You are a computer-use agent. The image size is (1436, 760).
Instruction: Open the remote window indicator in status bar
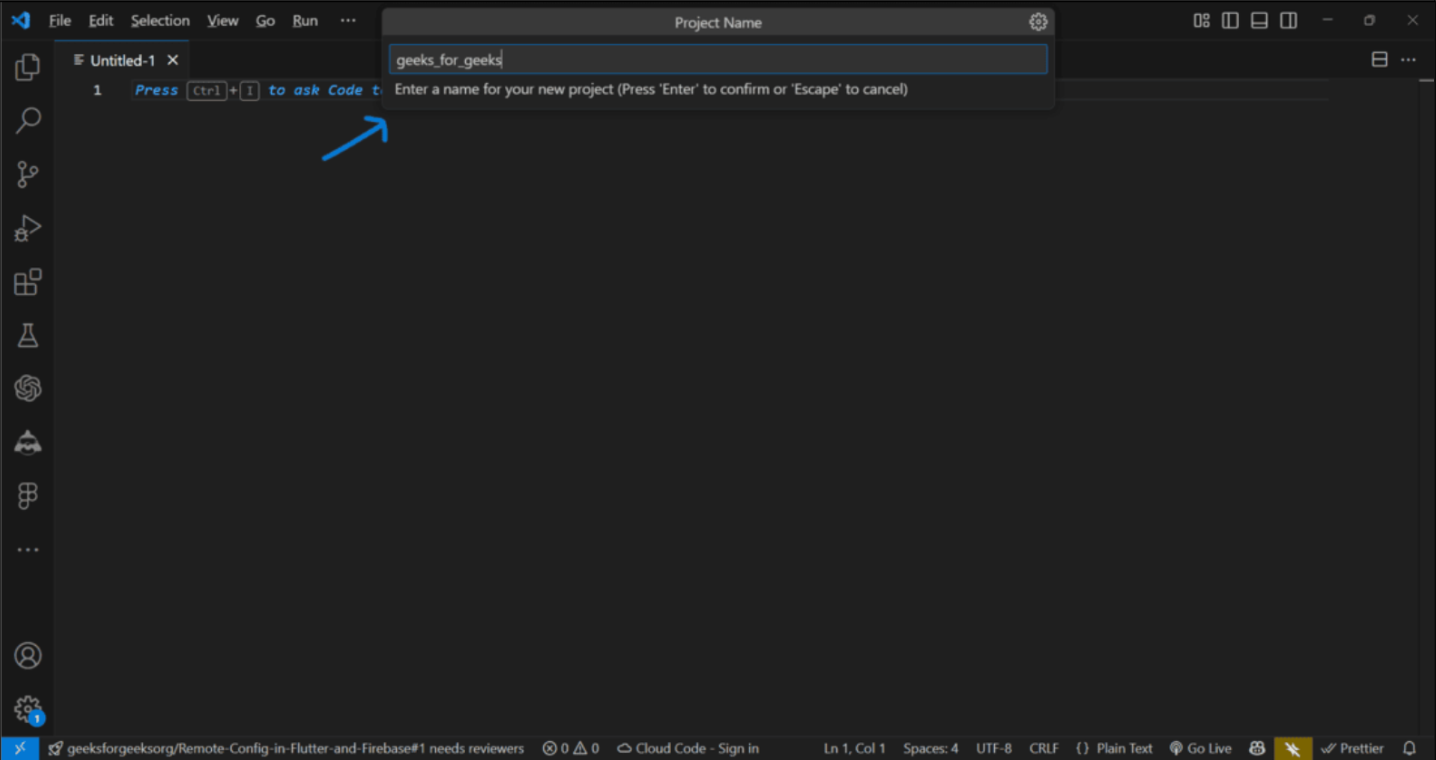click(20, 748)
